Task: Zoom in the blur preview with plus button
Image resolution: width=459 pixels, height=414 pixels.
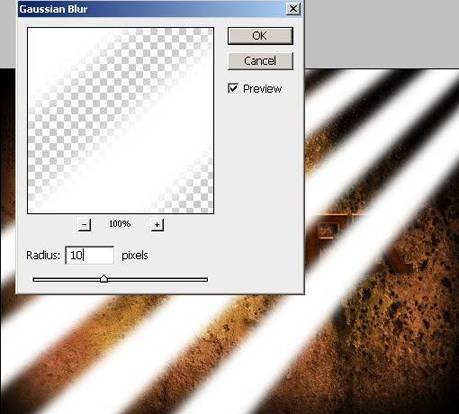Action: click(x=157, y=225)
